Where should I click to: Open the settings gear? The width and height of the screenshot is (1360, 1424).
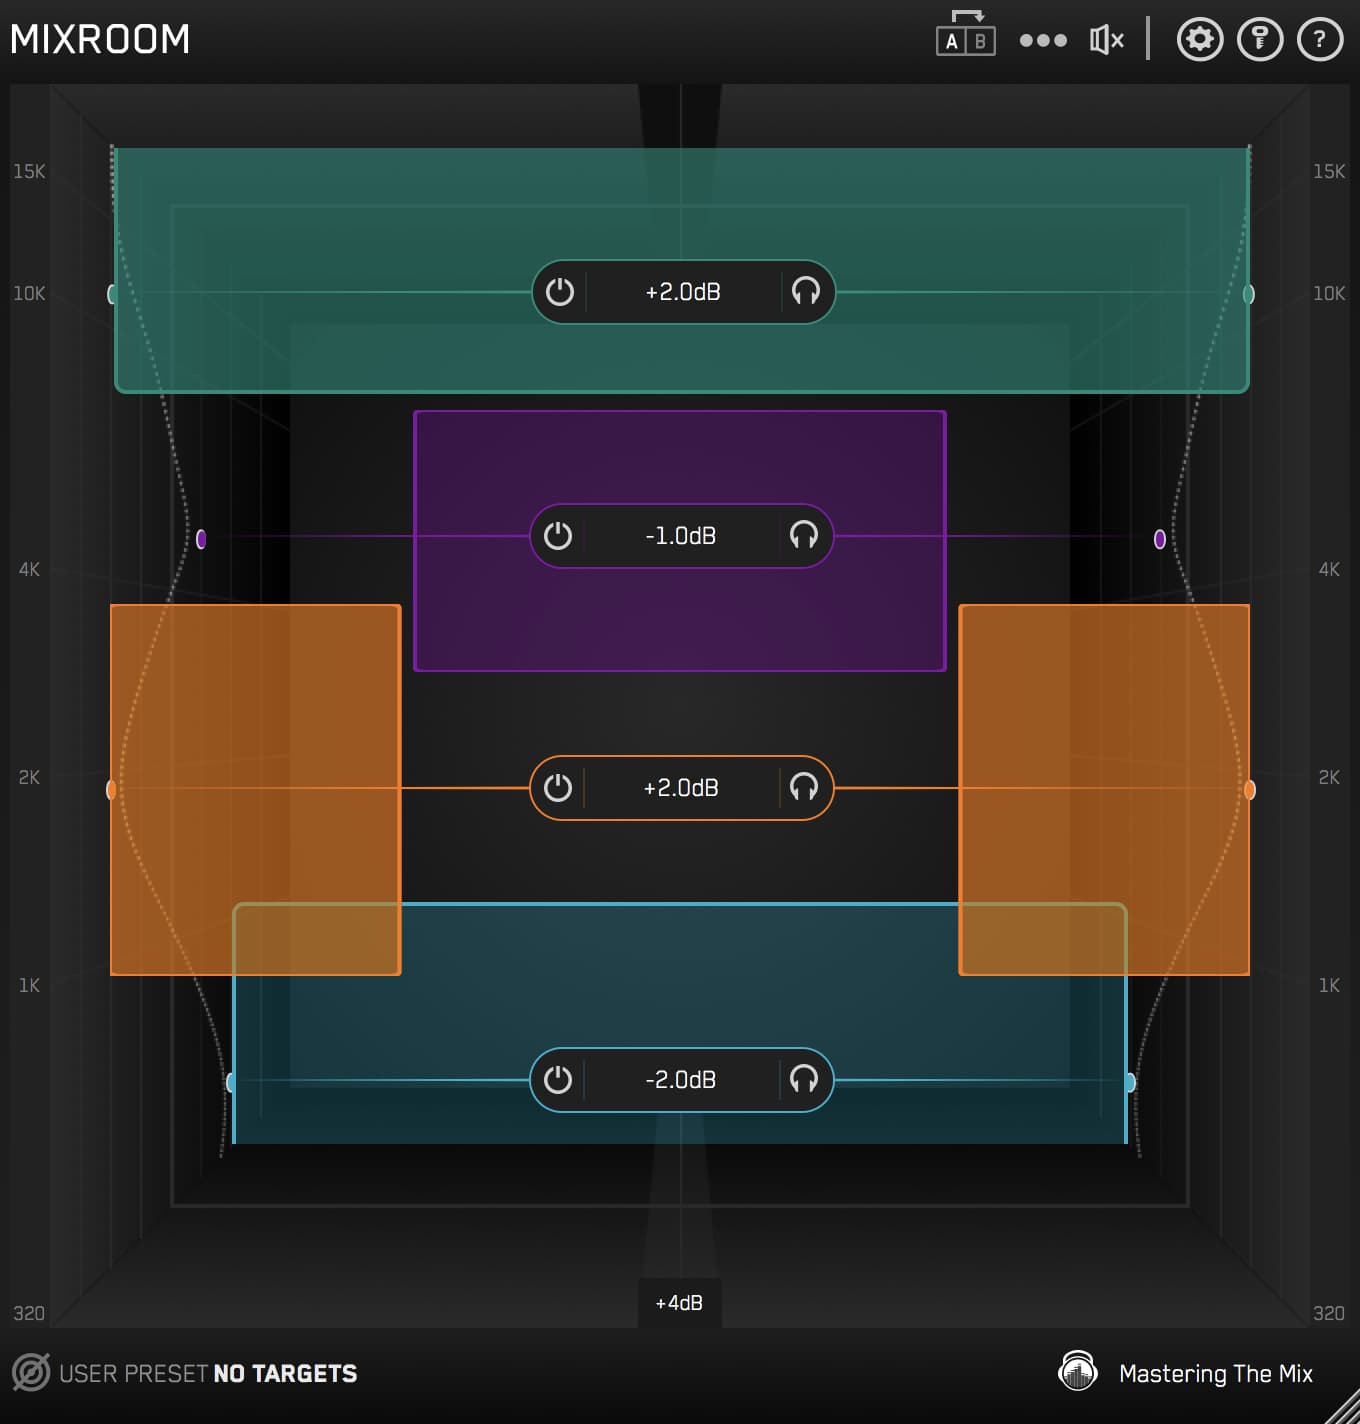[x=1199, y=40]
